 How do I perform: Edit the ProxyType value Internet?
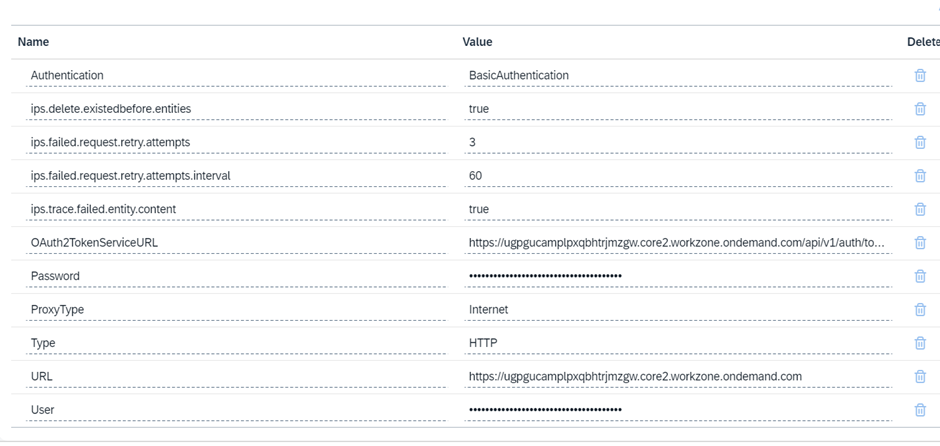click(x=675, y=310)
